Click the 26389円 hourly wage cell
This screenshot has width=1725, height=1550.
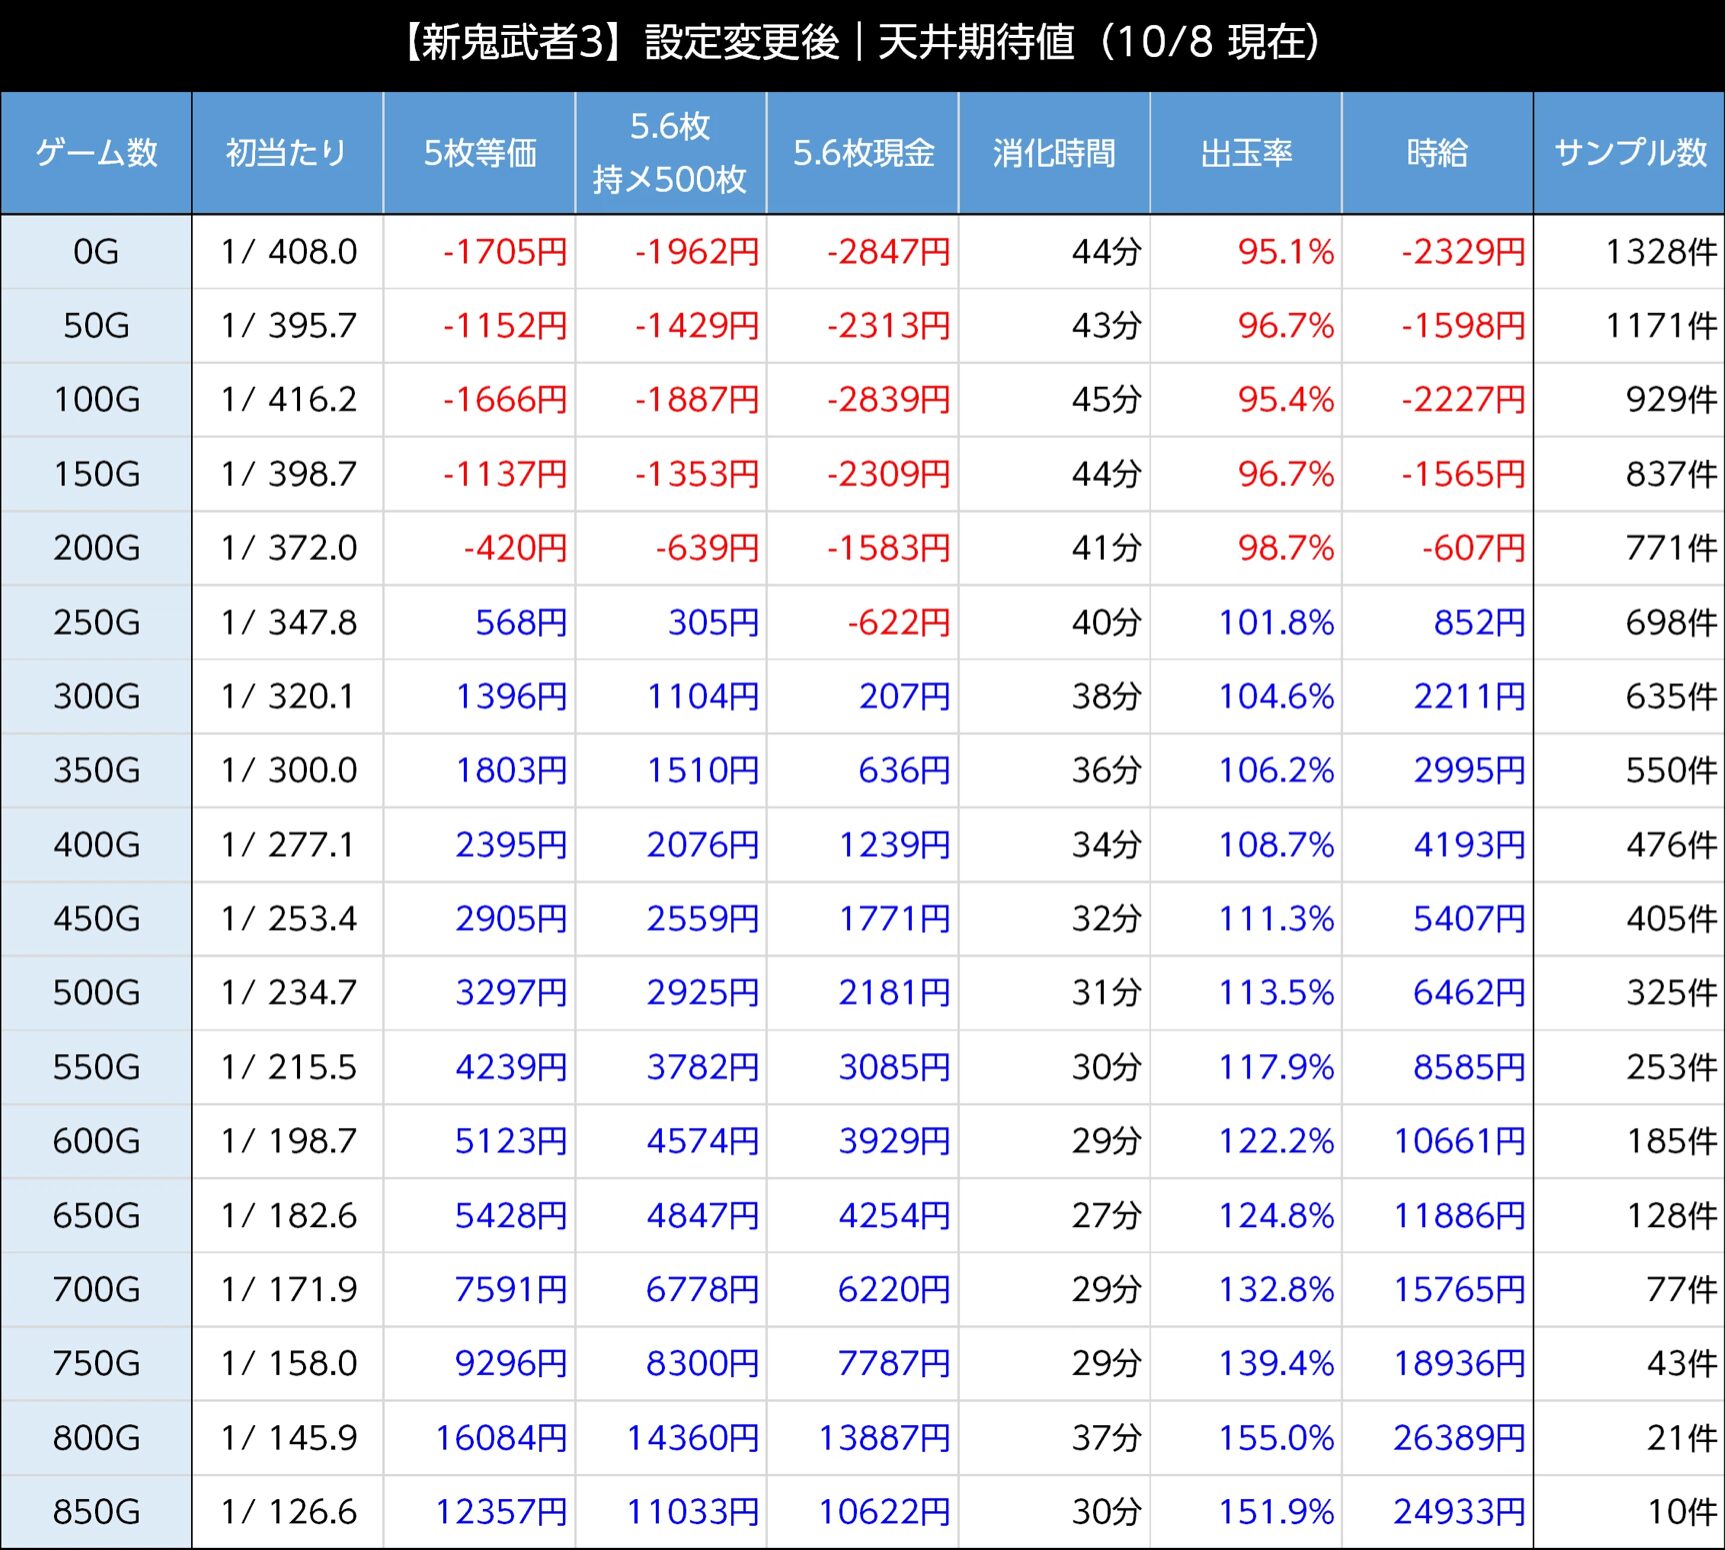[1459, 1438]
